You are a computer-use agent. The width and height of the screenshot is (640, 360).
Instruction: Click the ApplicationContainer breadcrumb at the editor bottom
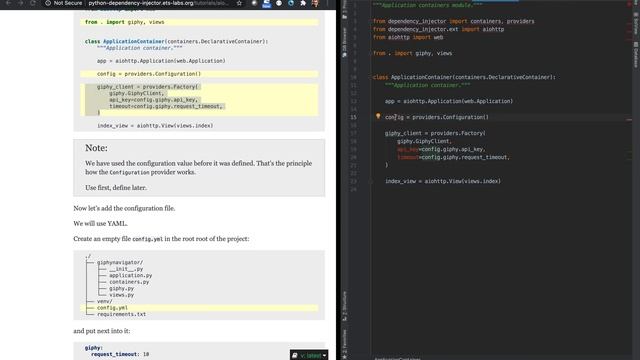(397, 358)
